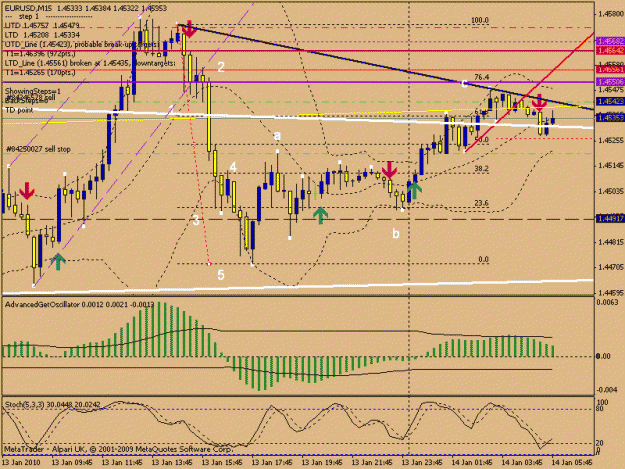Click the 1.45035 price scale value
625x469 pixels.
point(611,191)
